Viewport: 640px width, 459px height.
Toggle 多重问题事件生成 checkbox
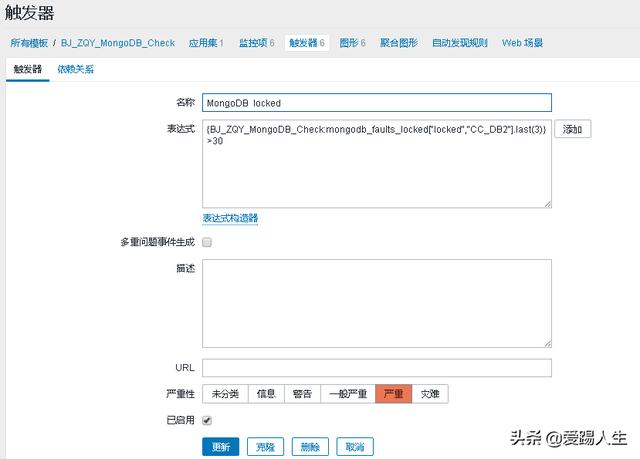coord(207,242)
